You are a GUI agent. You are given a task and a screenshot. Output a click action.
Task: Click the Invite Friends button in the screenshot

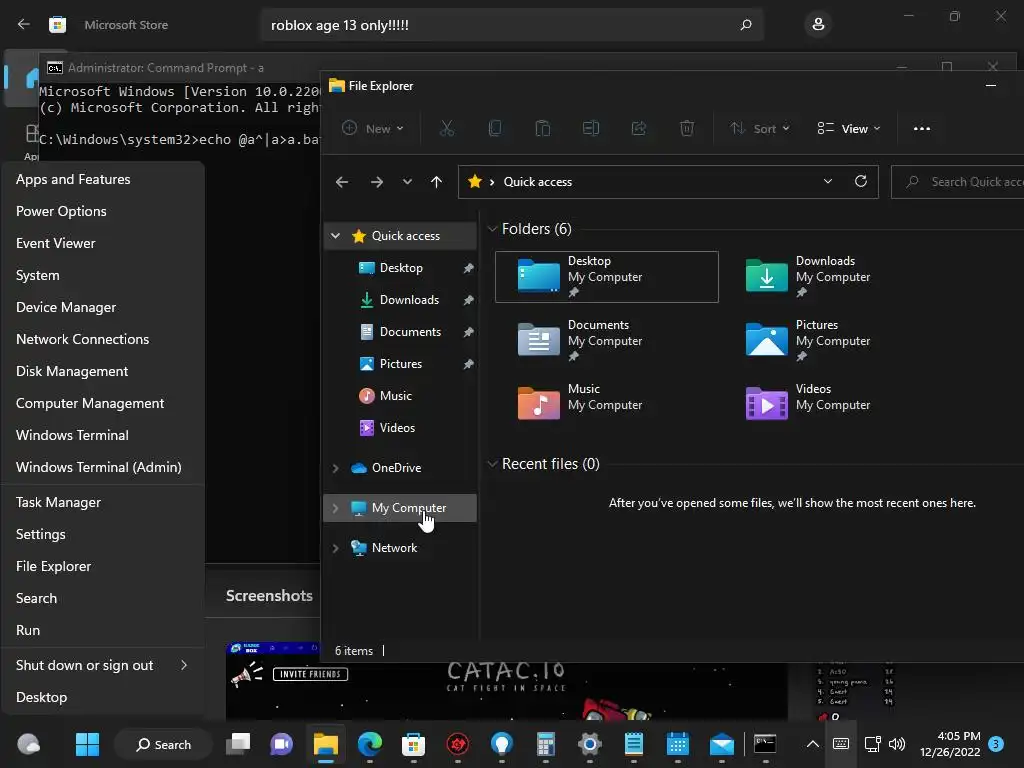(x=310, y=675)
